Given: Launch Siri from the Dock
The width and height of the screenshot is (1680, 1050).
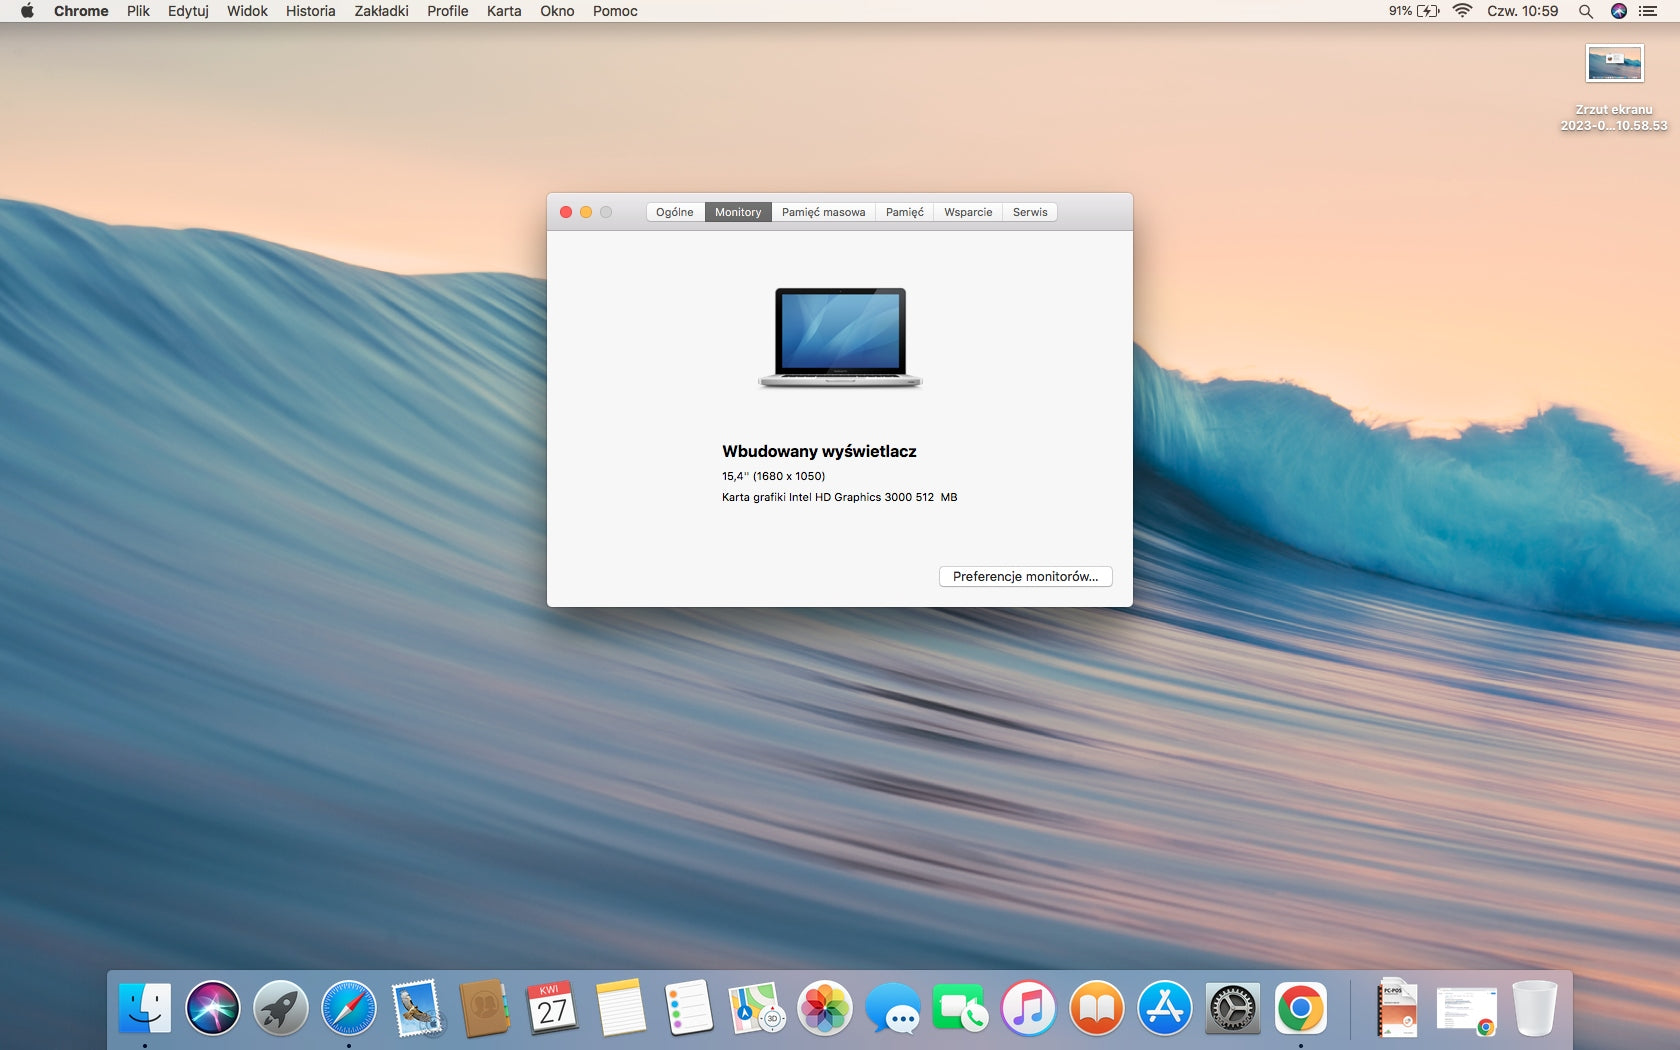Looking at the screenshot, I should coord(213,1008).
